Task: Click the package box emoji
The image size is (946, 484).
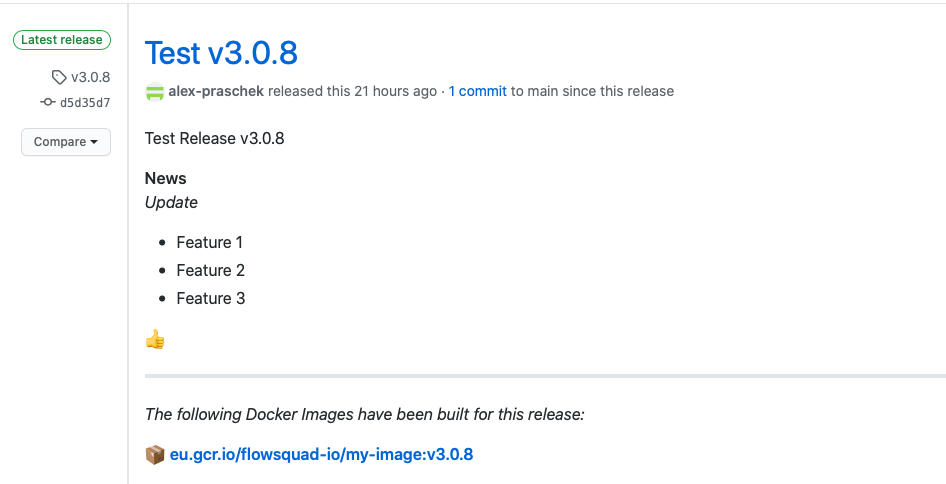Action: [x=155, y=455]
